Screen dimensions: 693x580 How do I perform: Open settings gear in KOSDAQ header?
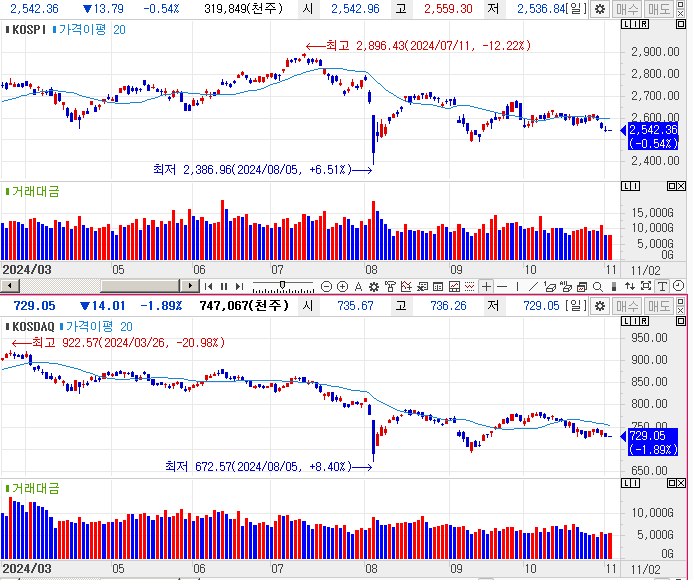tap(600, 306)
